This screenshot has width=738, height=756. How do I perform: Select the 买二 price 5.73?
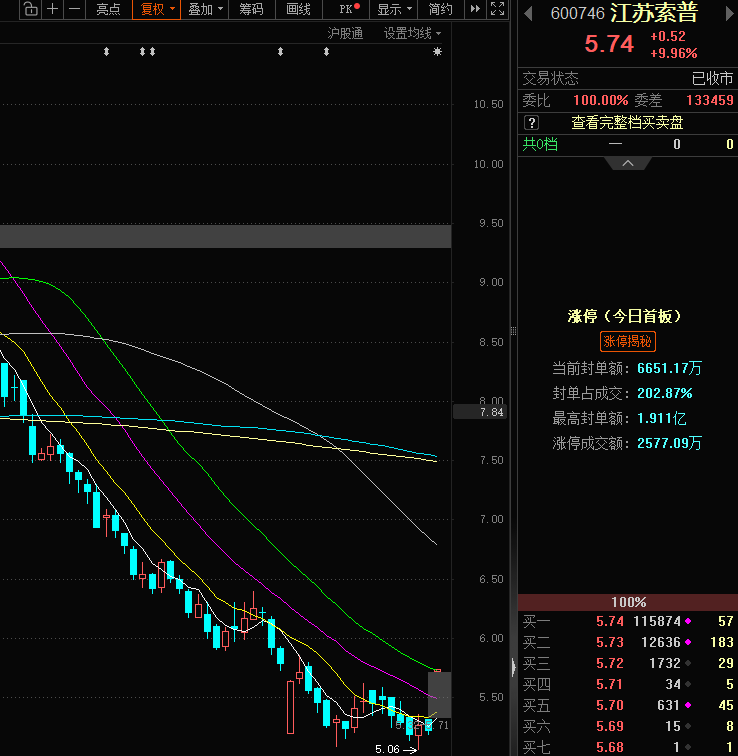pos(610,642)
